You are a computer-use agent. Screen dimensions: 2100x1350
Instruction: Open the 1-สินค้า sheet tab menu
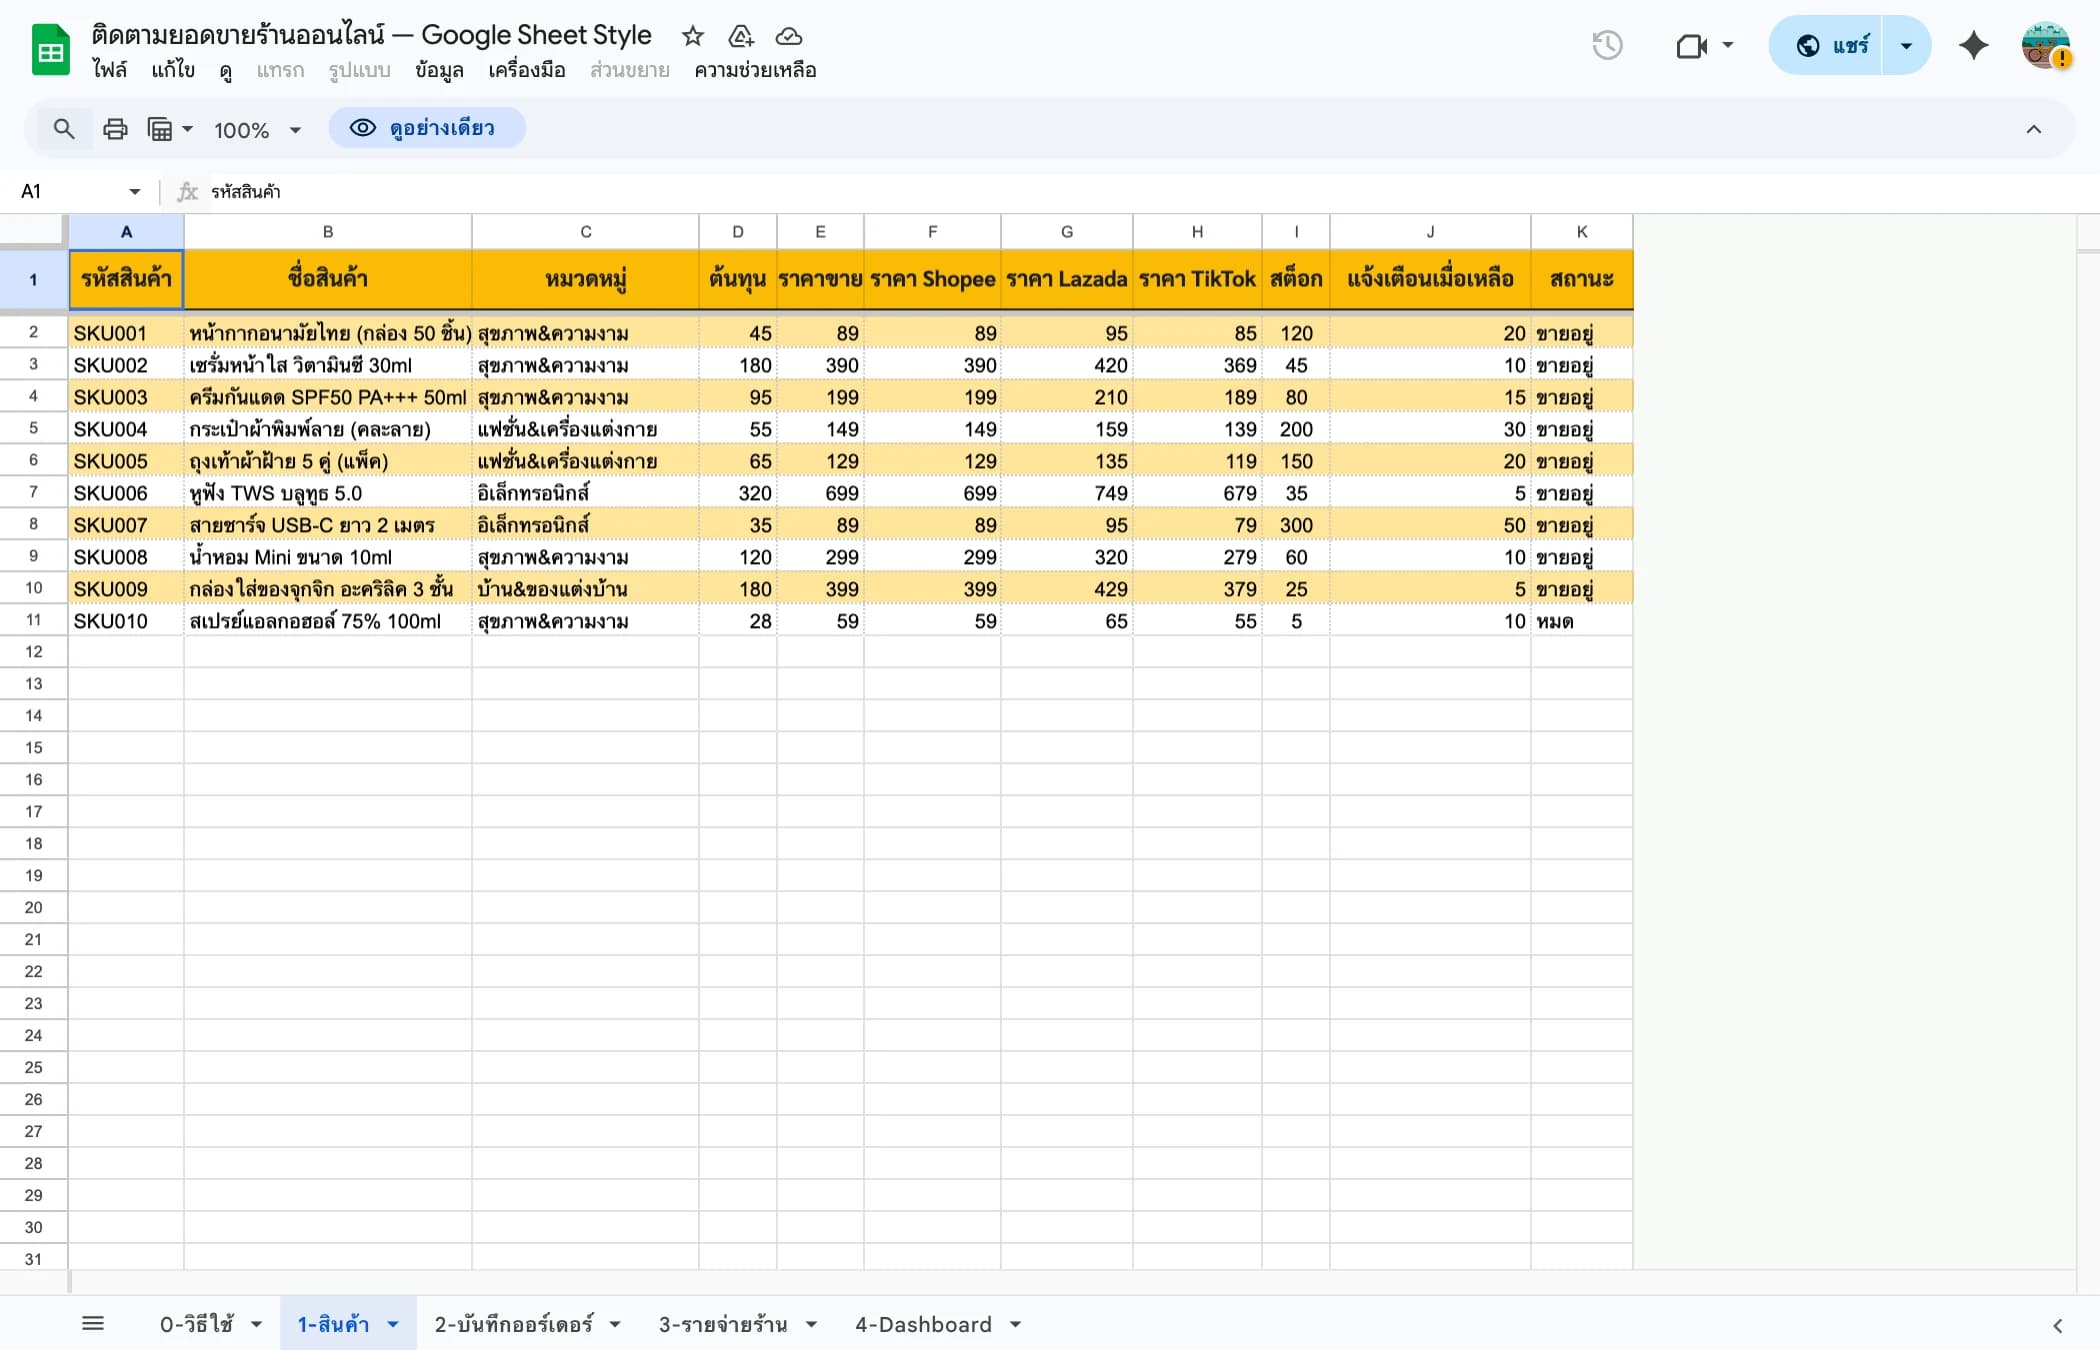[x=391, y=1322]
